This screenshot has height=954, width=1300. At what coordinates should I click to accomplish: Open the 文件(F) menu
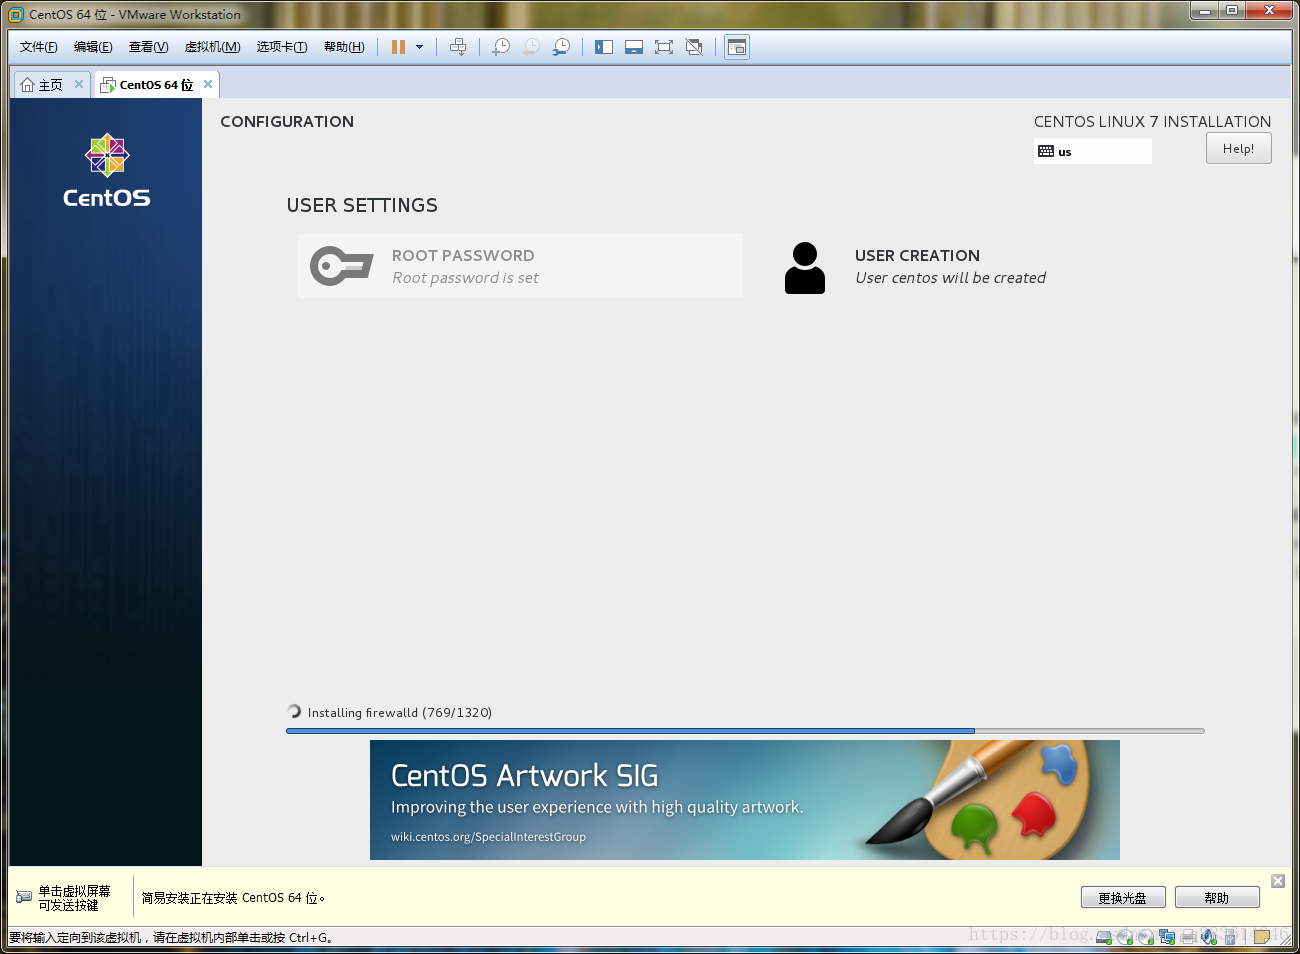[38, 47]
